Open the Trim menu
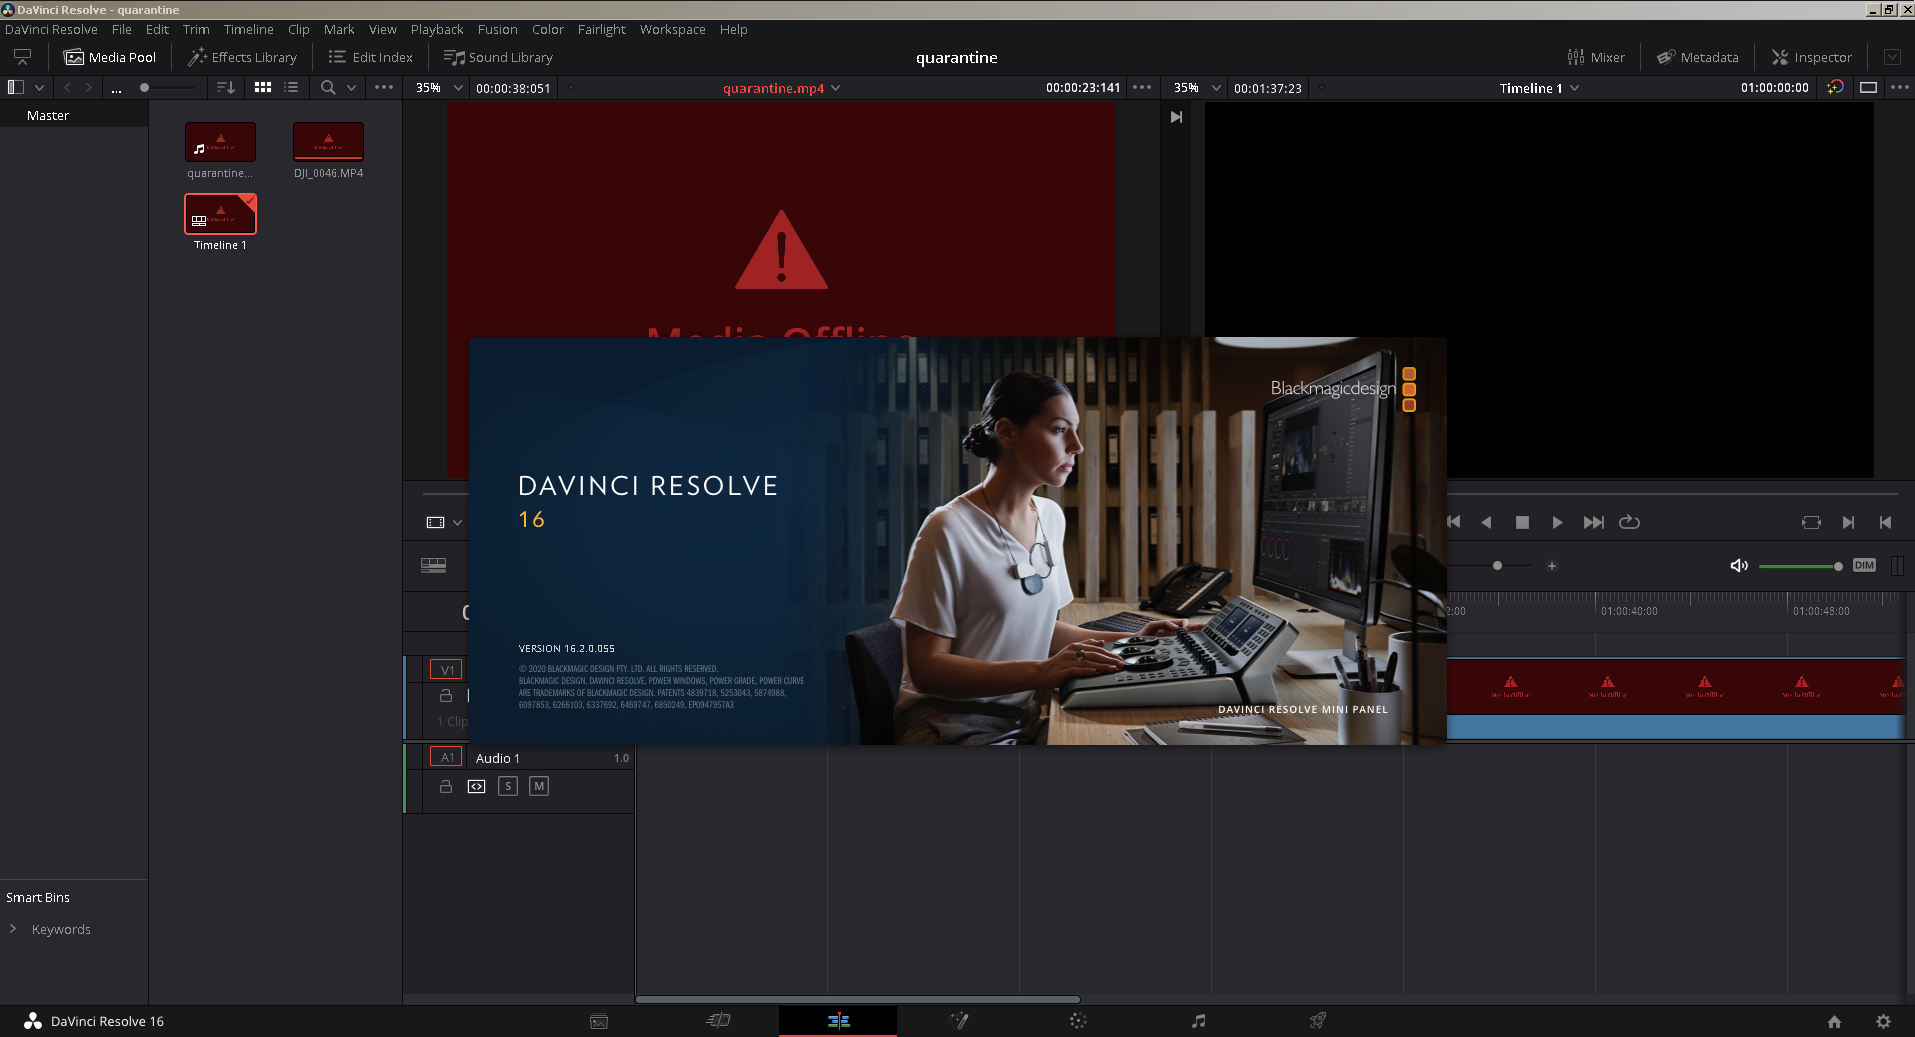Viewport: 1915px width, 1037px height. pos(196,29)
